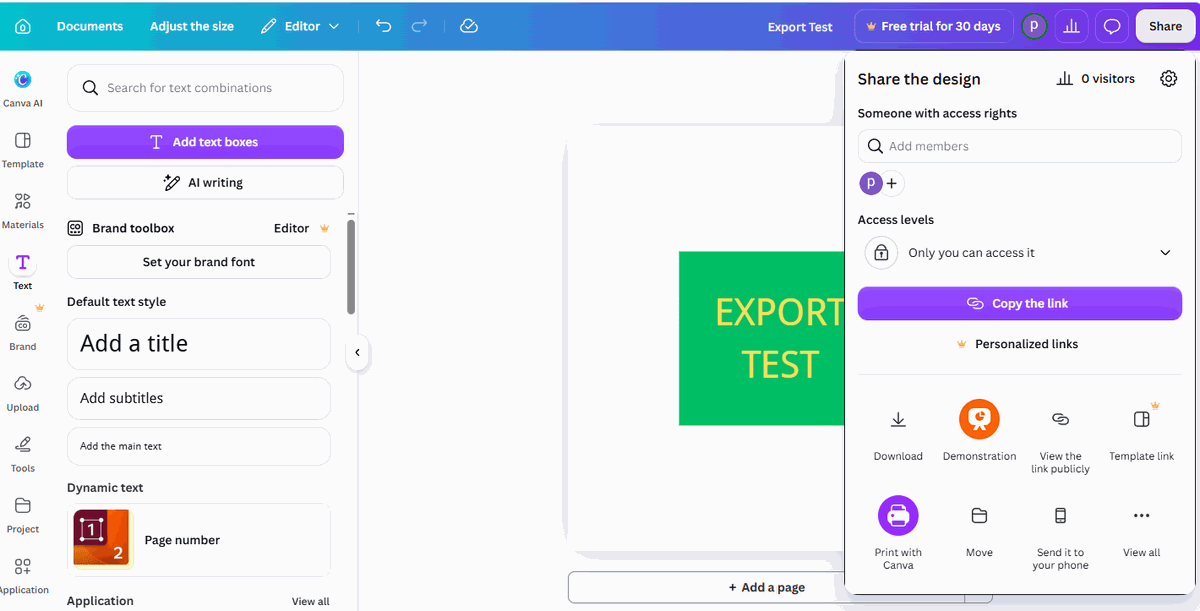Image resolution: width=1200 pixels, height=611 pixels.
Task: Click Set your brand font
Action: pos(199,262)
